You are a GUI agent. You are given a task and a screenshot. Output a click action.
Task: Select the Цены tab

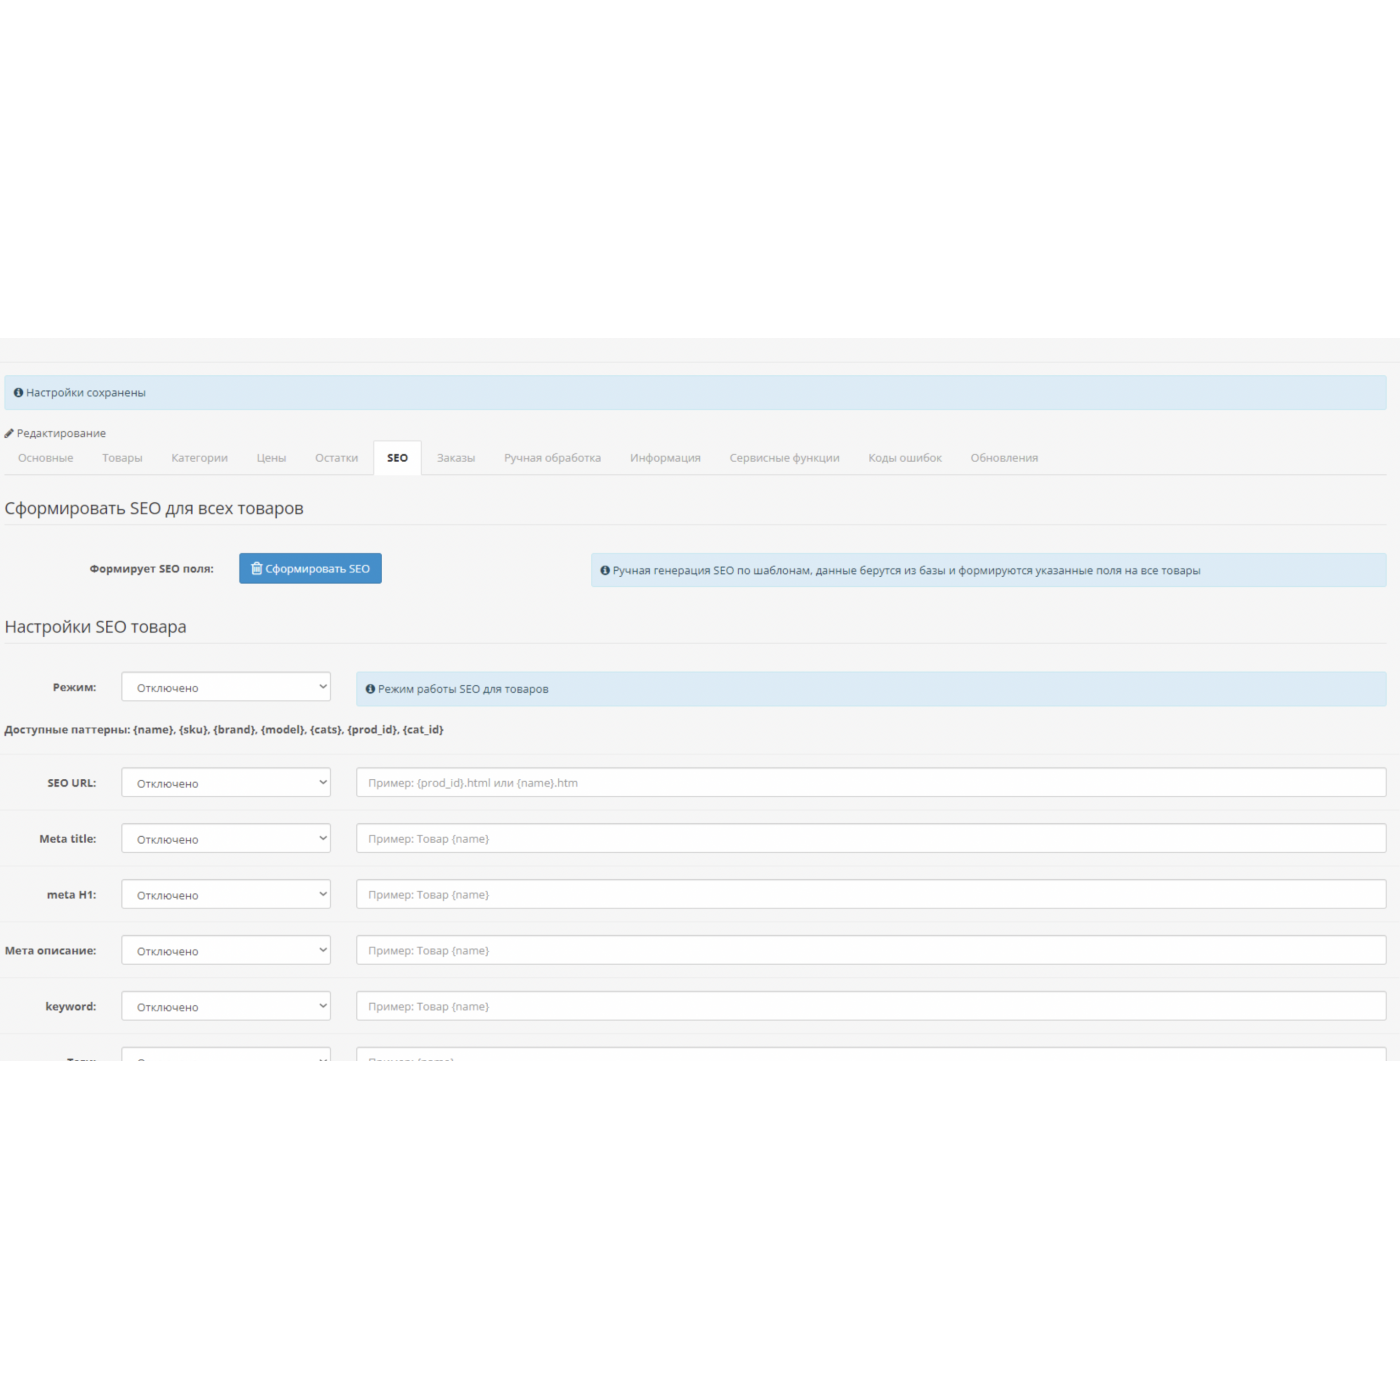point(271,458)
